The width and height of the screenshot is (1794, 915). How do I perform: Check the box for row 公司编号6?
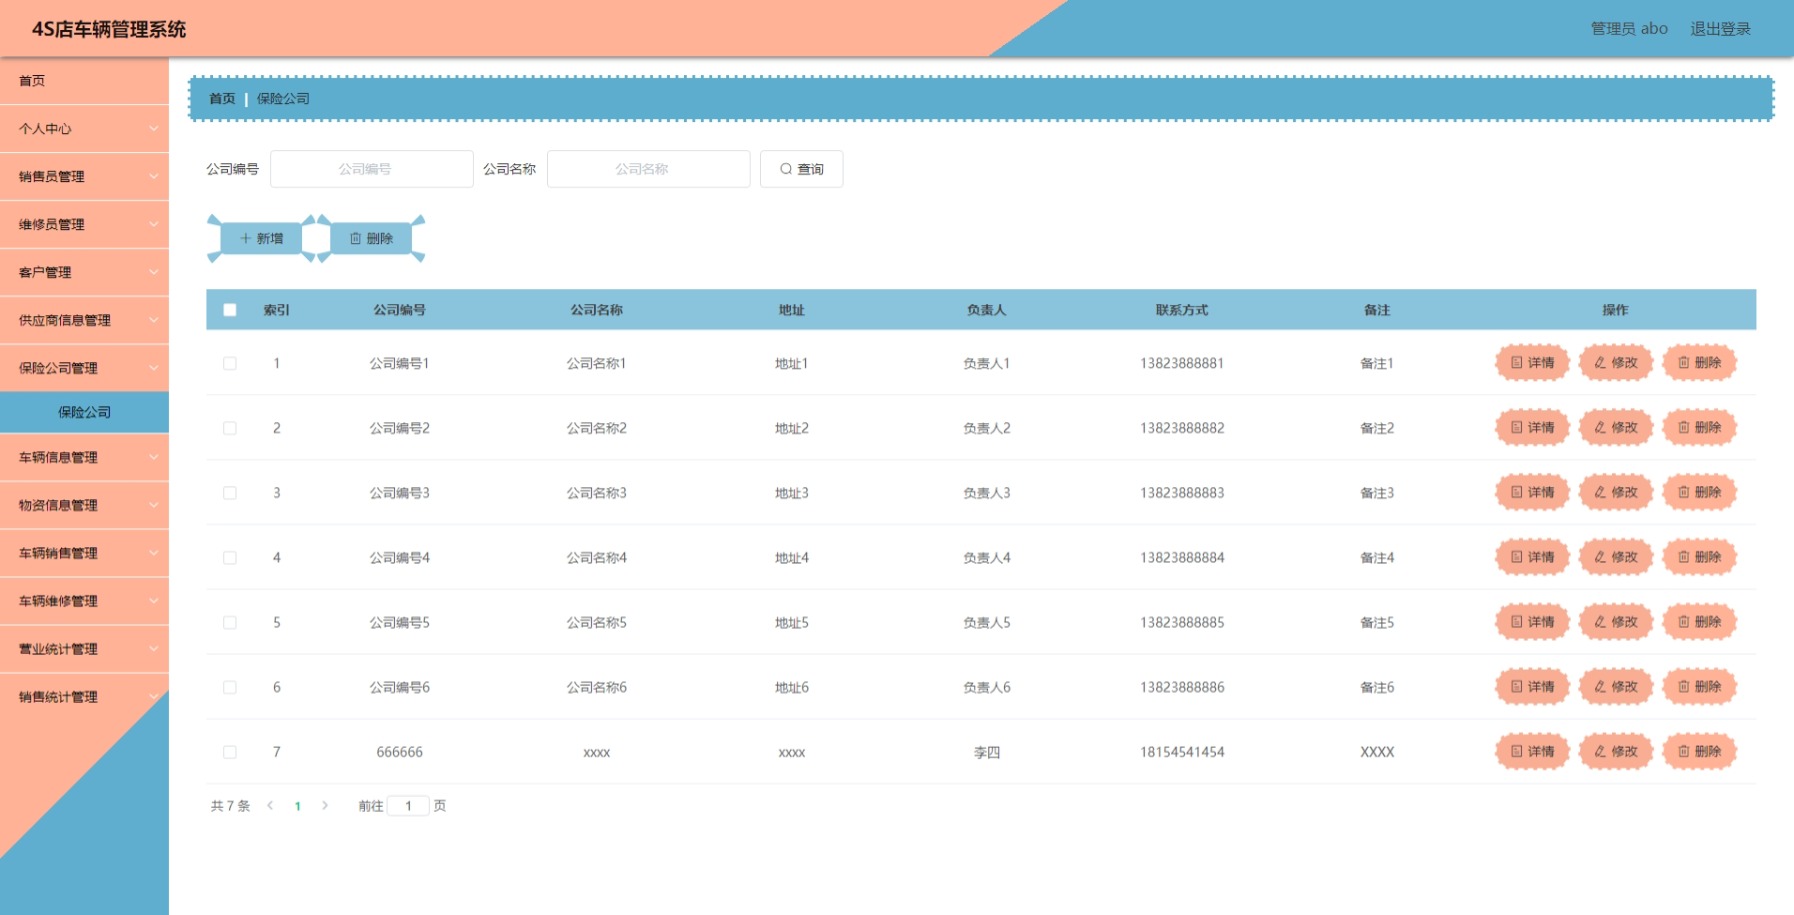(230, 687)
